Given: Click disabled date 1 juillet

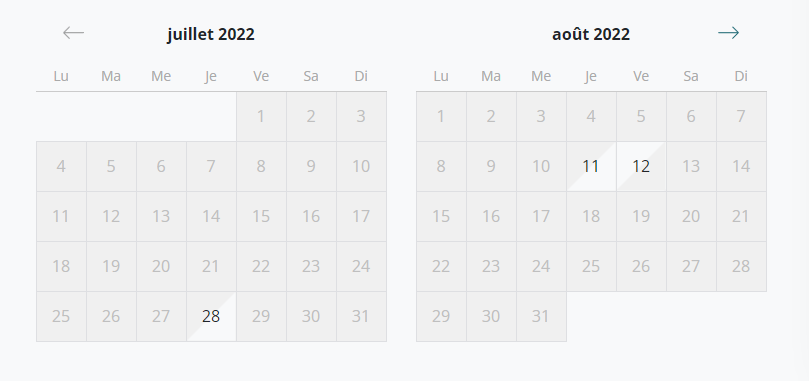Looking at the screenshot, I should [x=261, y=116].
